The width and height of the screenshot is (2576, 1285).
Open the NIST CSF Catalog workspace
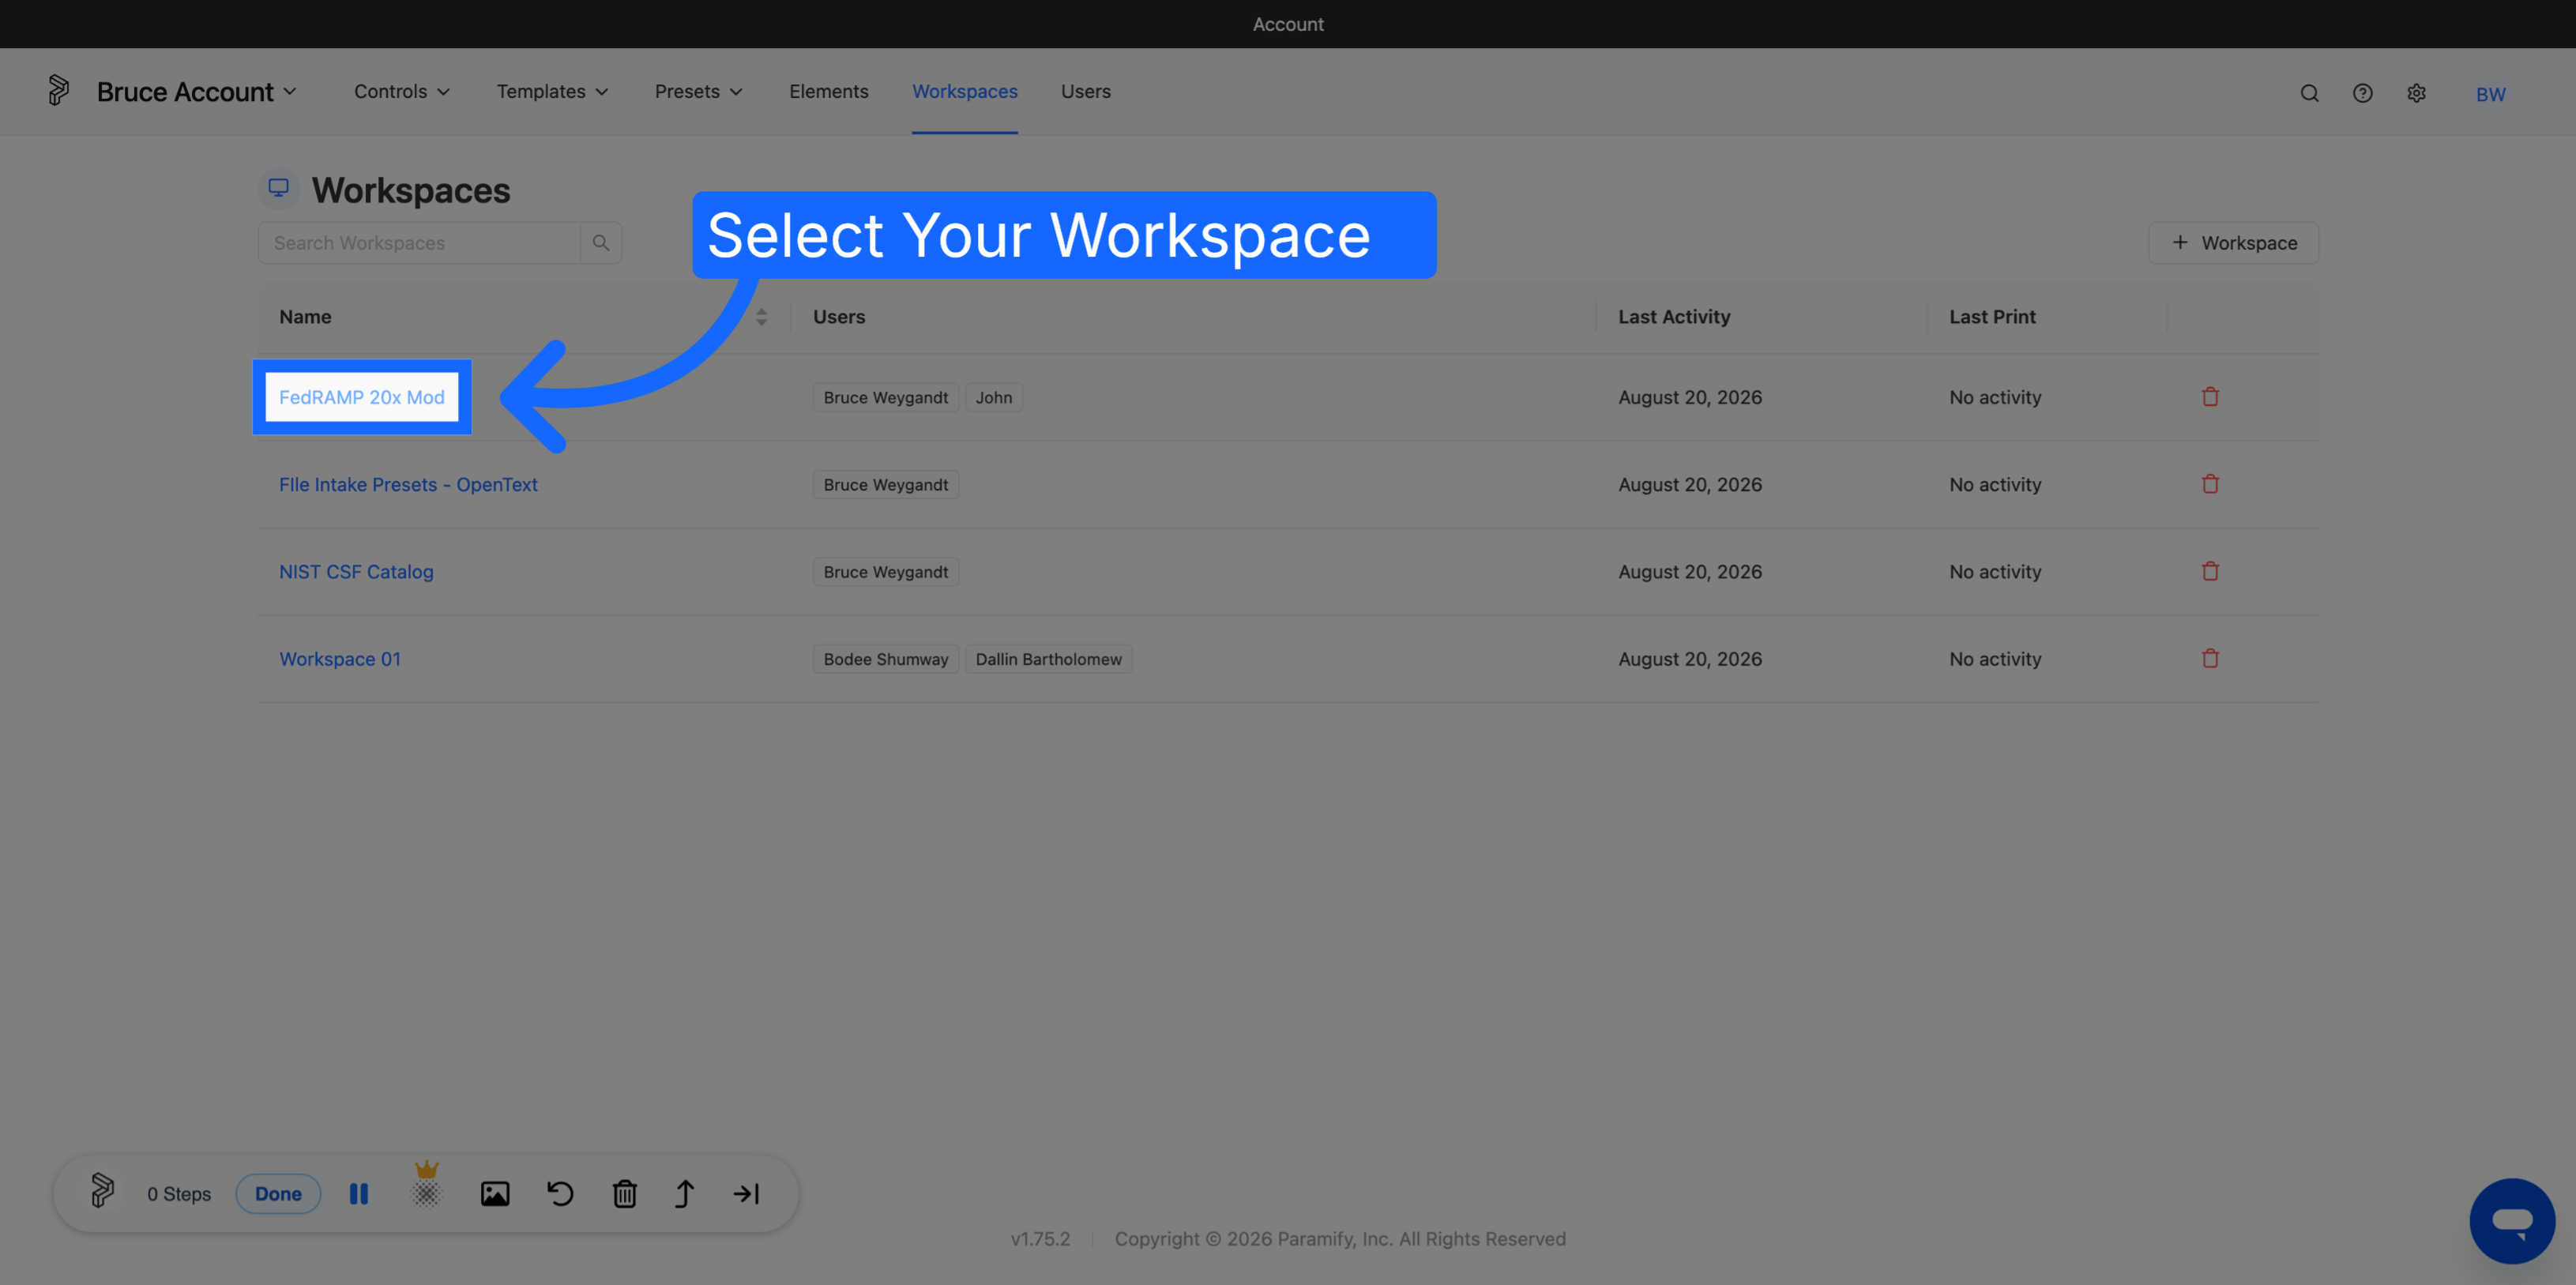[x=356, y=571]
